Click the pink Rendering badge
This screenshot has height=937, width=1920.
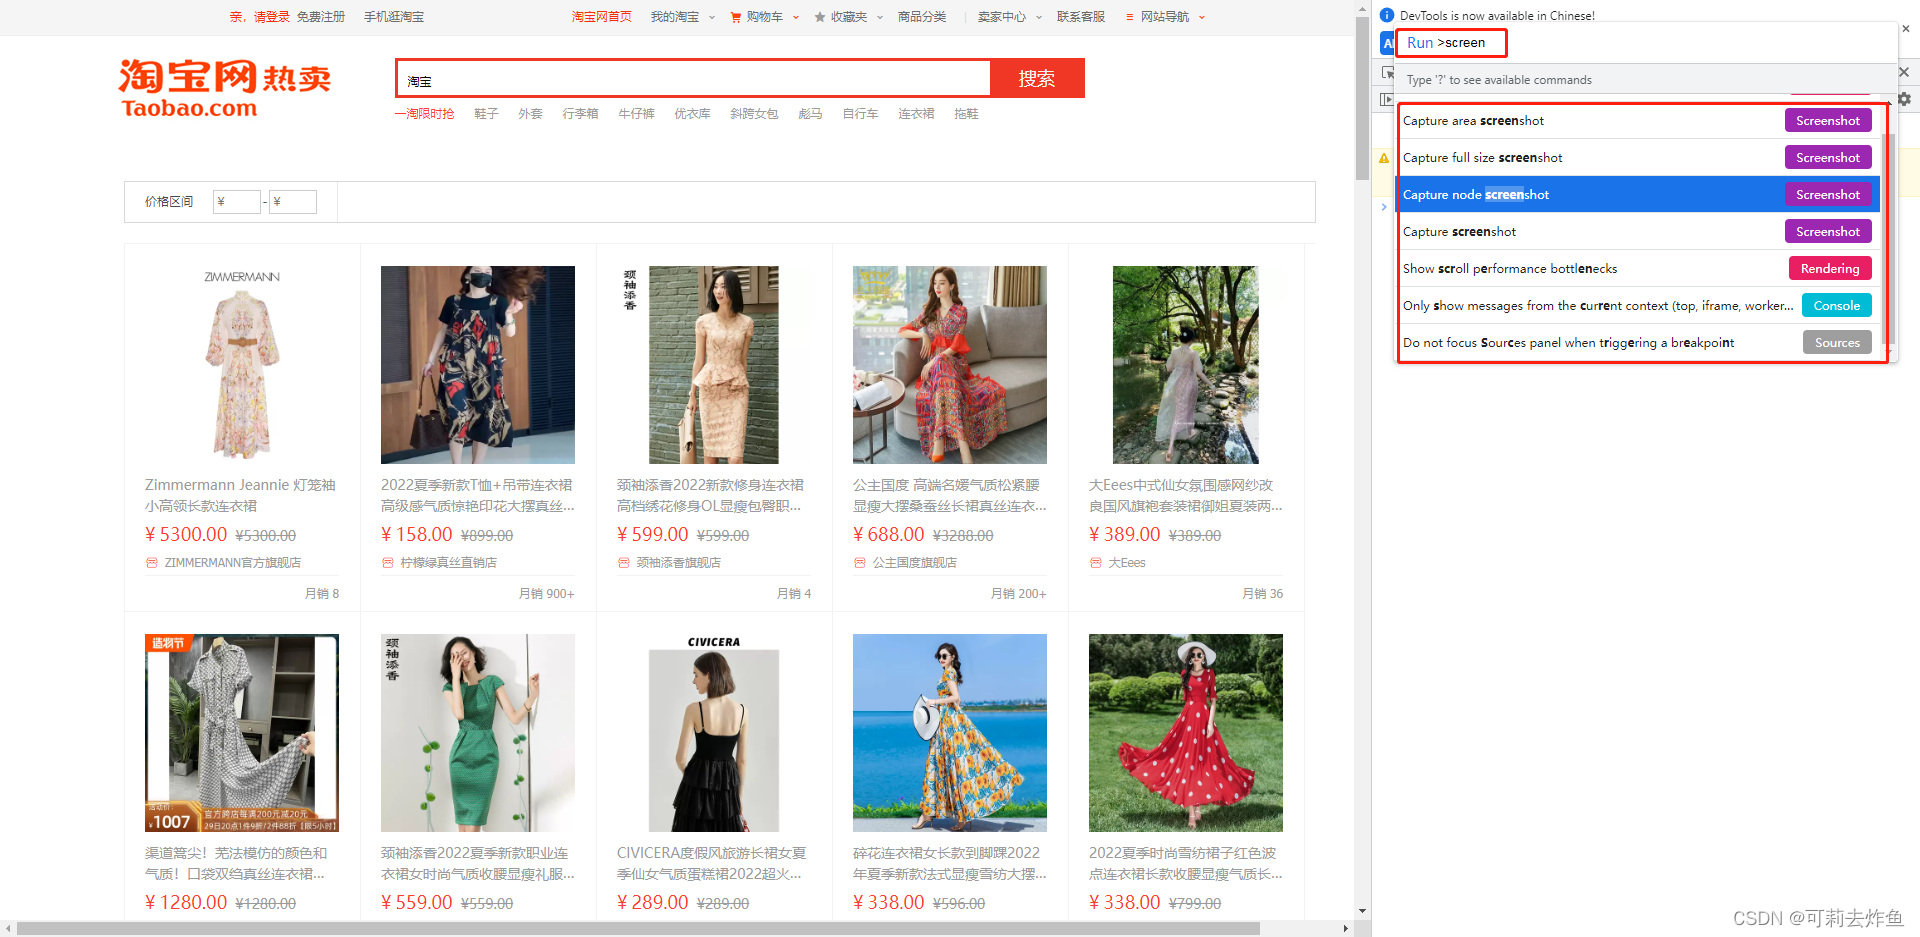[x=1830, y=268]
